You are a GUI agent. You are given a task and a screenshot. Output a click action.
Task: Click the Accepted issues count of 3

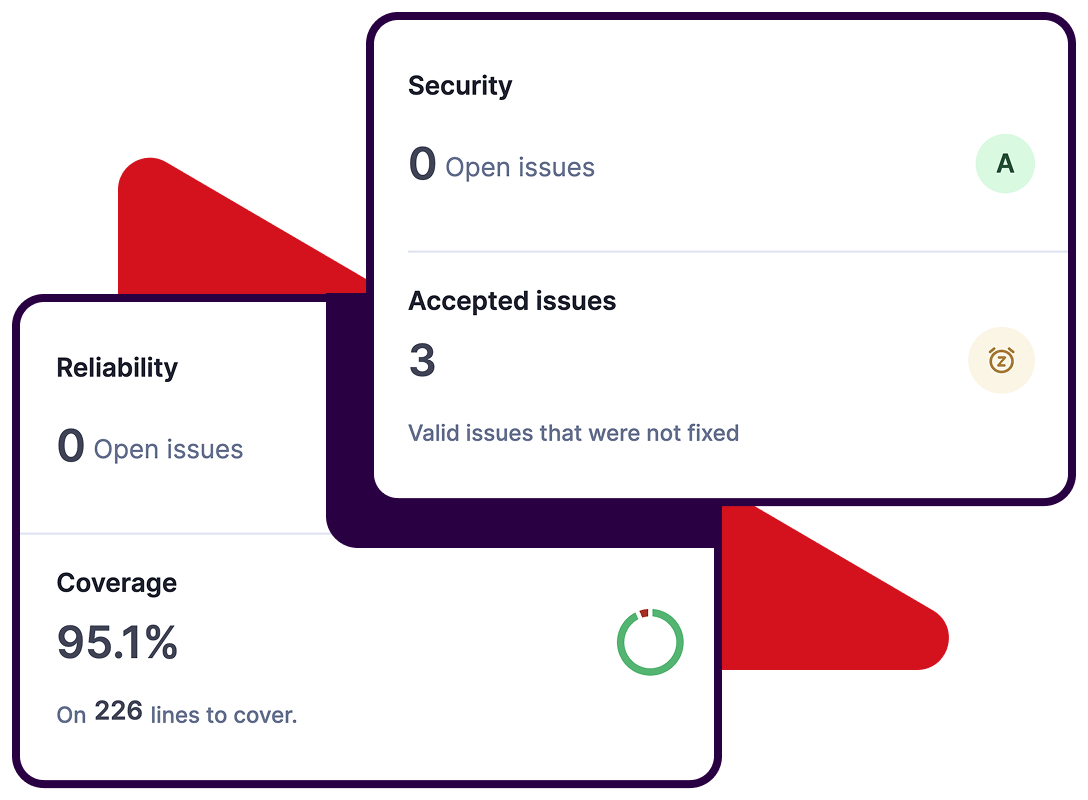click(422, 360)
